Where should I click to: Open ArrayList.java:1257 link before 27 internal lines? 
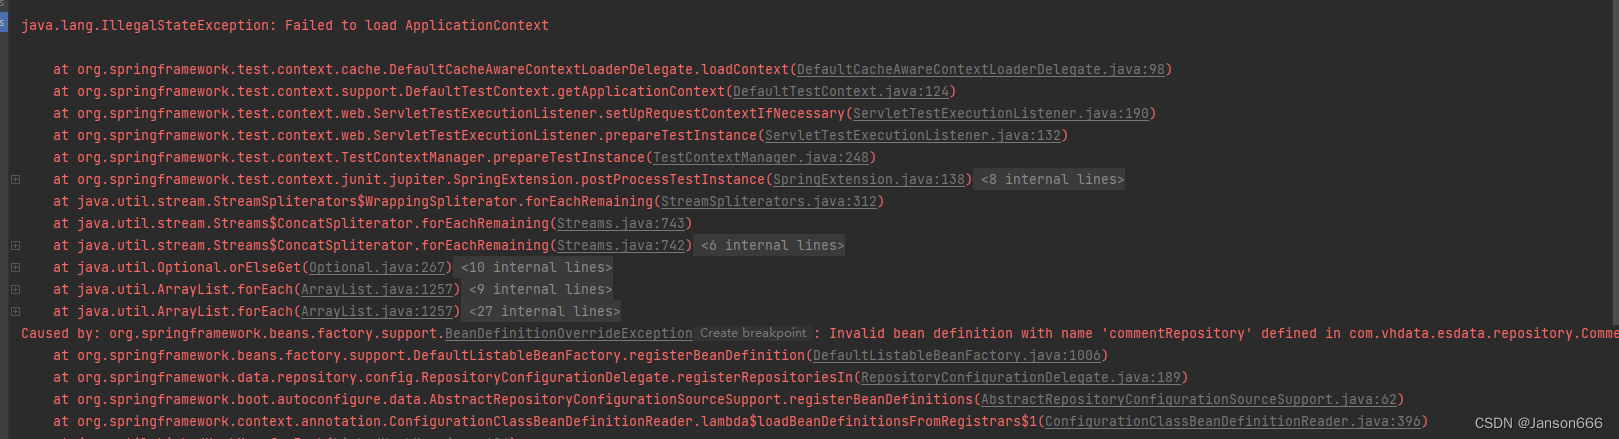point(377,312)
